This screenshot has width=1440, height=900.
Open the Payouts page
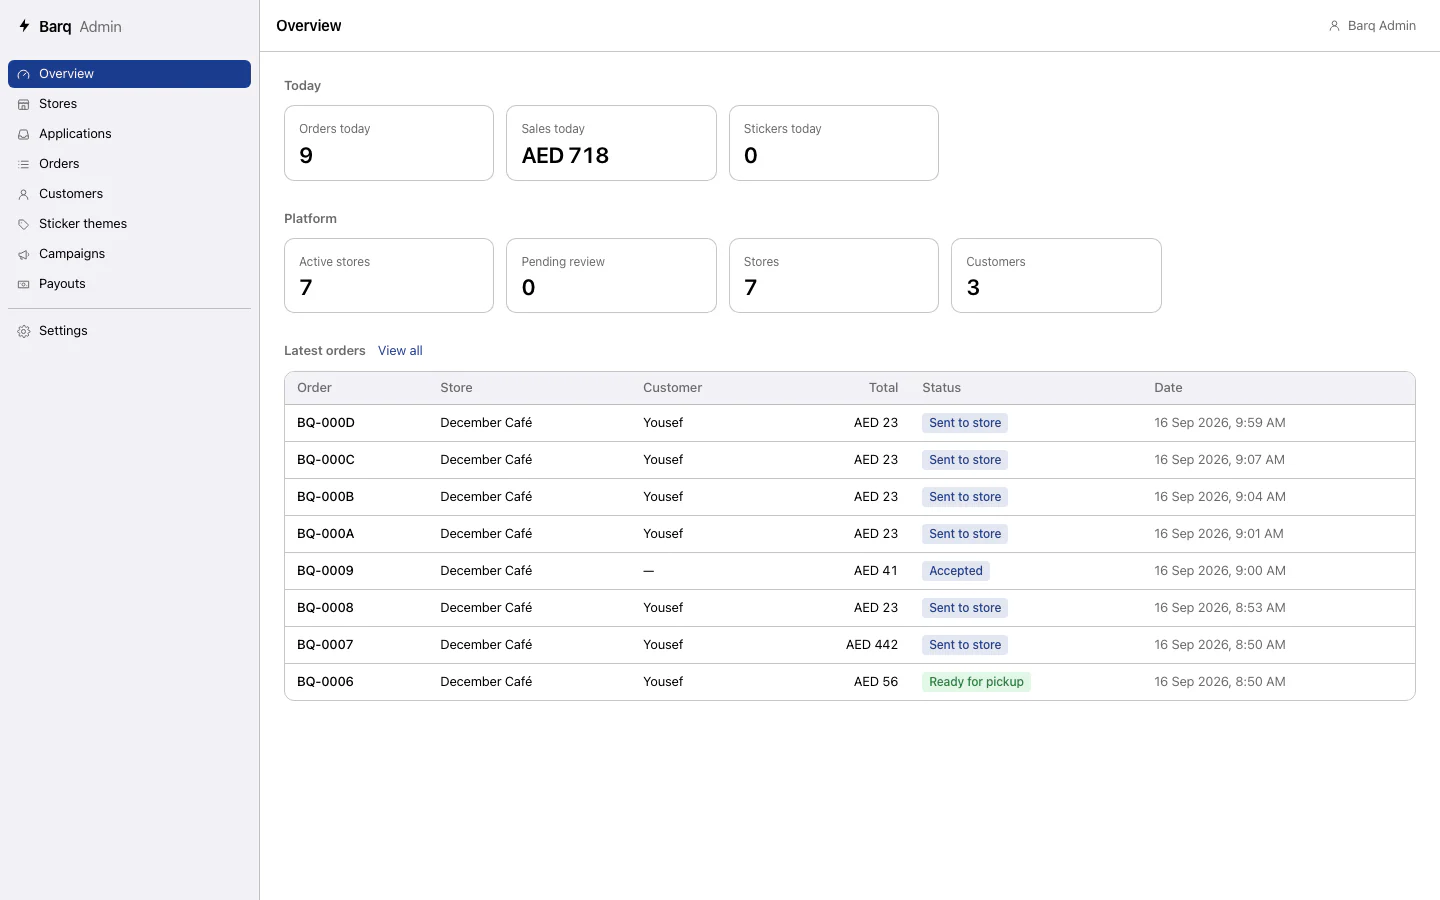[x=129, y=284]
